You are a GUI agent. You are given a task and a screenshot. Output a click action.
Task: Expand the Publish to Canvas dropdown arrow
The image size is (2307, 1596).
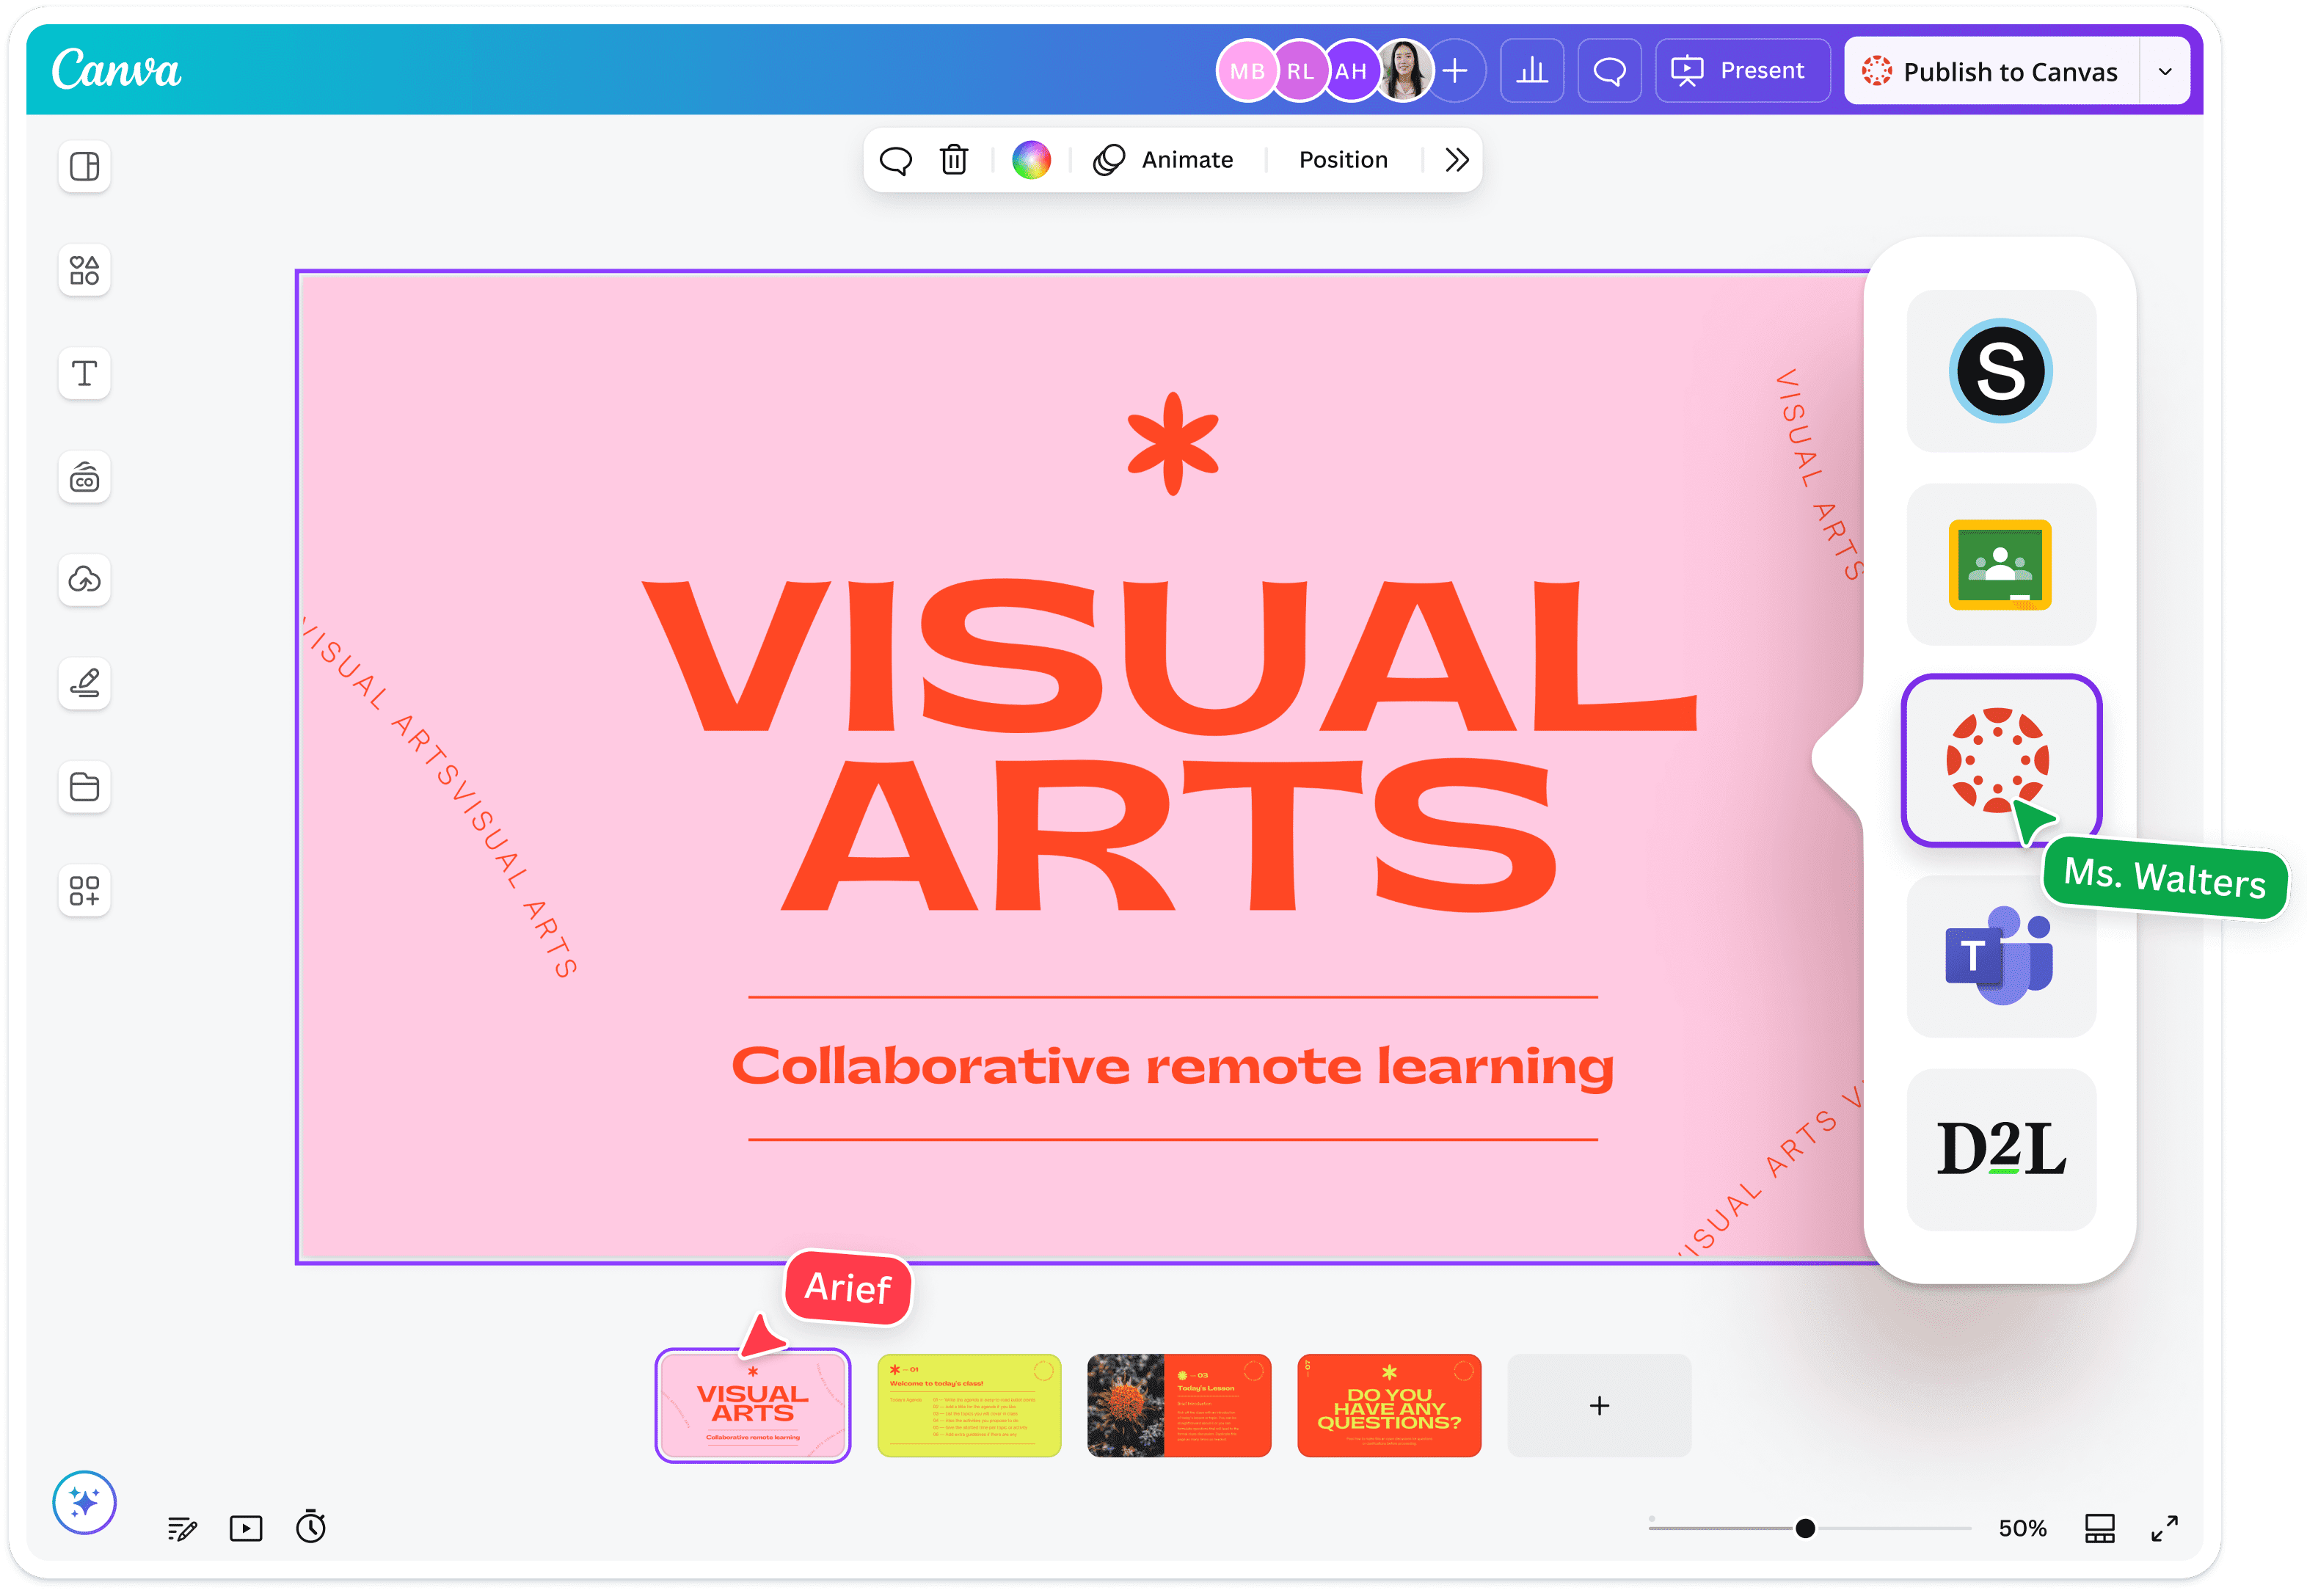2165,72
